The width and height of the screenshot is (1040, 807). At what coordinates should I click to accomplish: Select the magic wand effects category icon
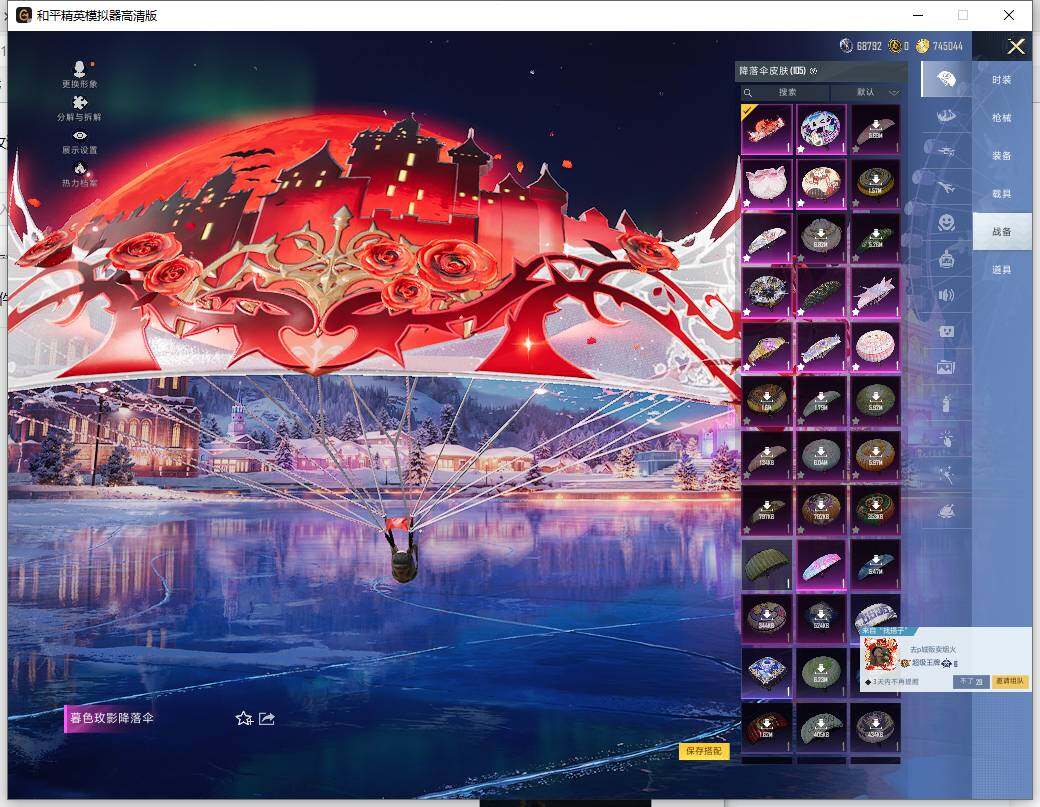point(946,474)
